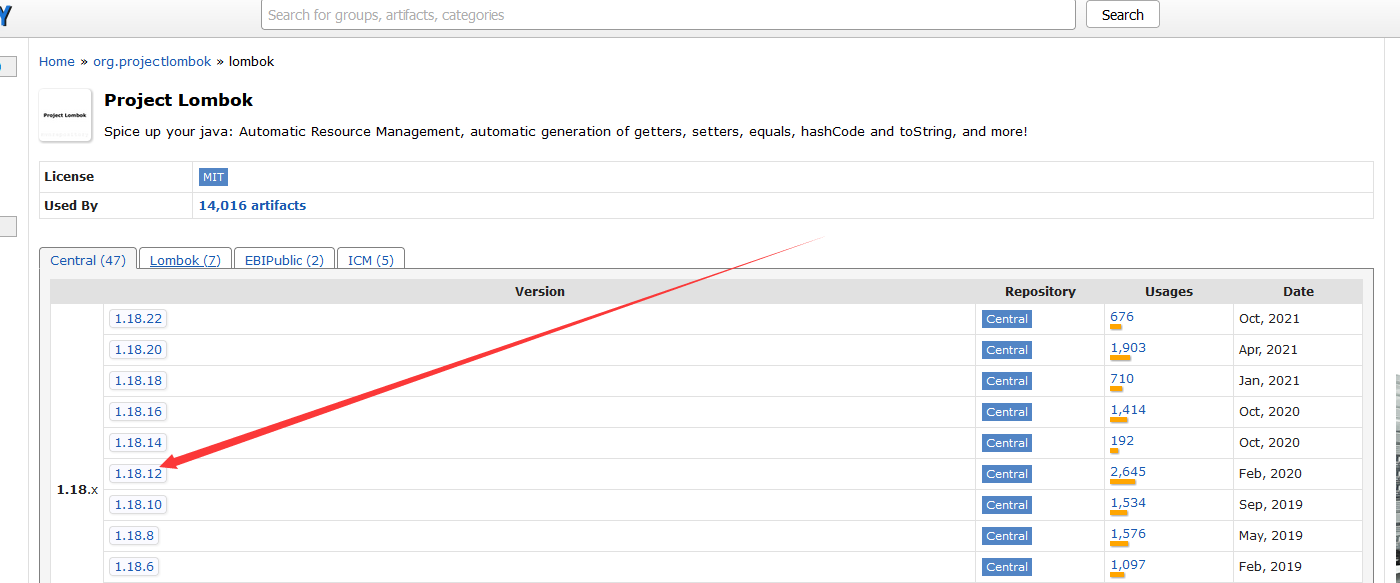Click the lombok breadcrumb text
The height and width of the screenshot is (583, 1400).
point(251,61)
